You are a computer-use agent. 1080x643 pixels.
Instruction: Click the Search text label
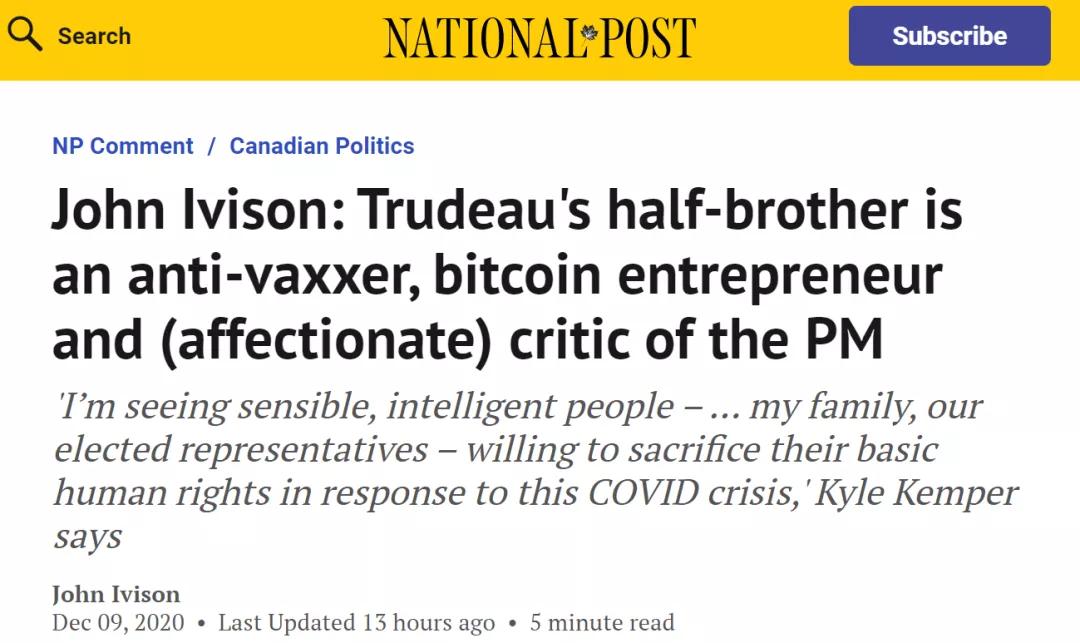click(x=94, y=36)
